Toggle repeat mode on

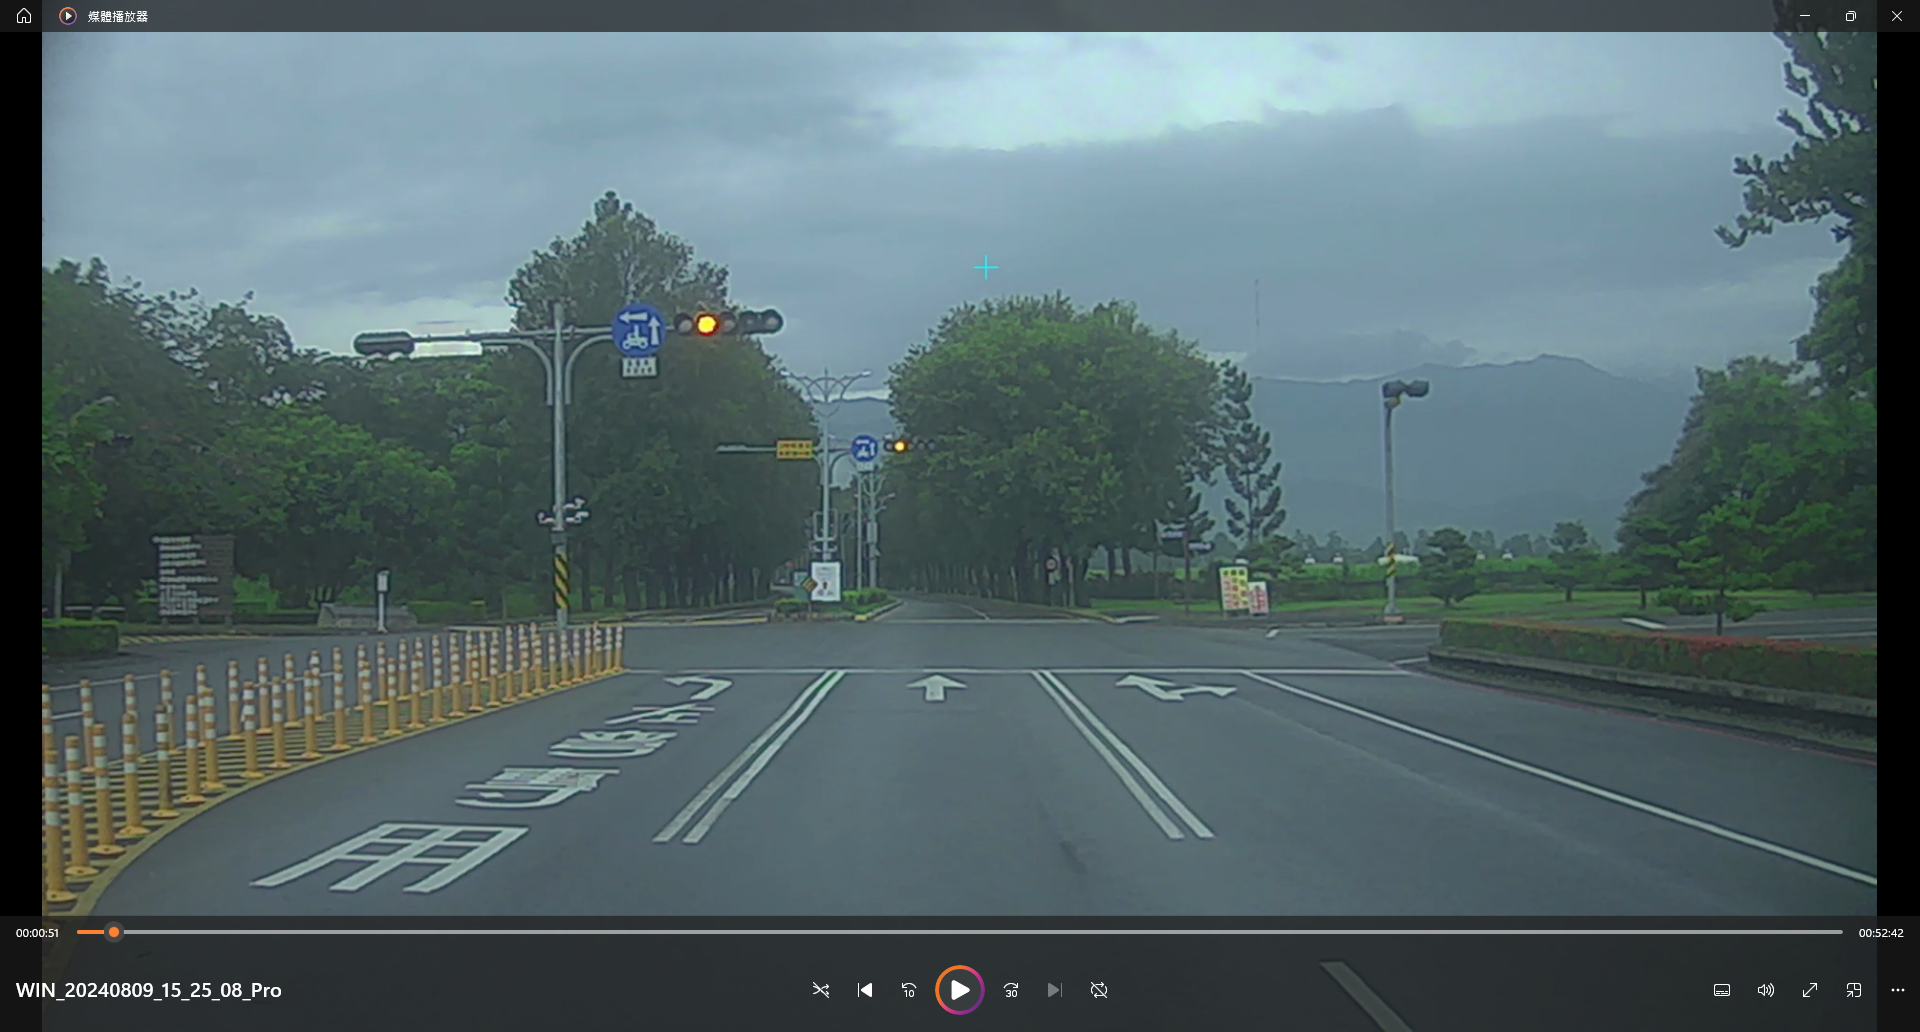pyautogui.click(x=1098, y=990)
